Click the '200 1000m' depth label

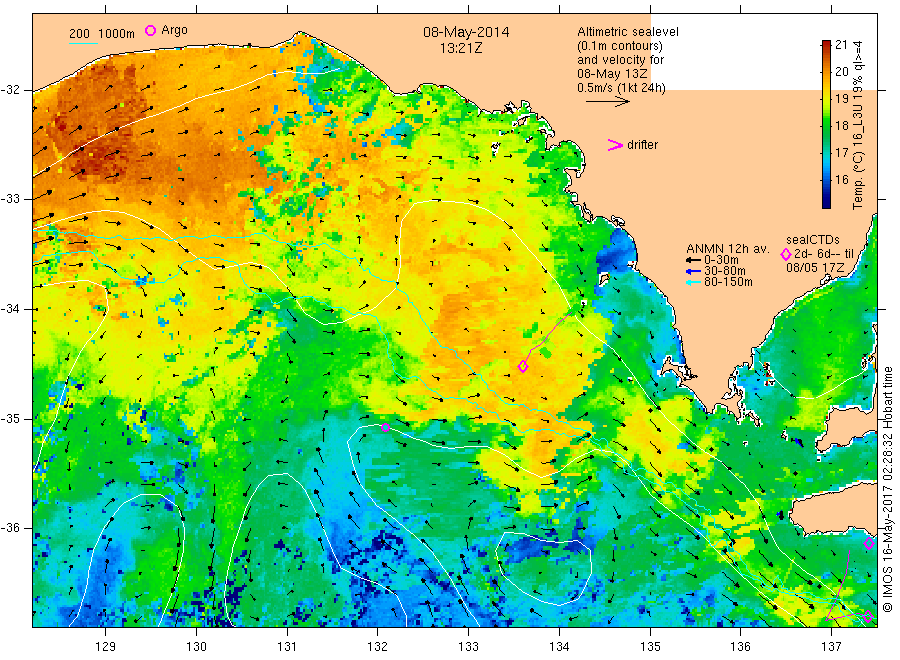coord(102,34)
